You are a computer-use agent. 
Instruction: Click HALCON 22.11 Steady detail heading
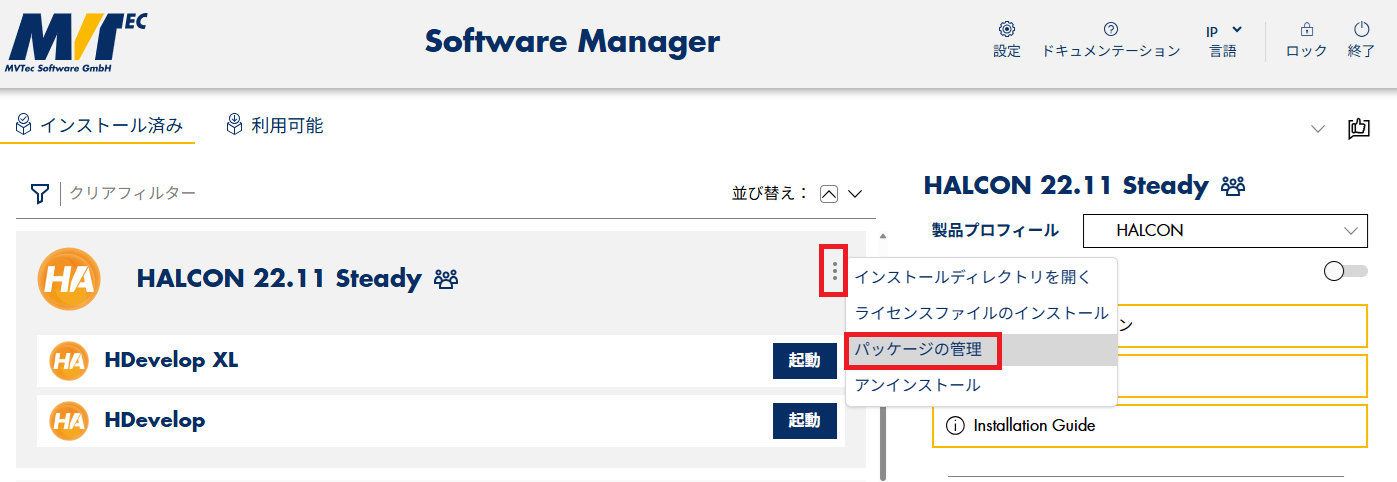tap(1066, 185)
